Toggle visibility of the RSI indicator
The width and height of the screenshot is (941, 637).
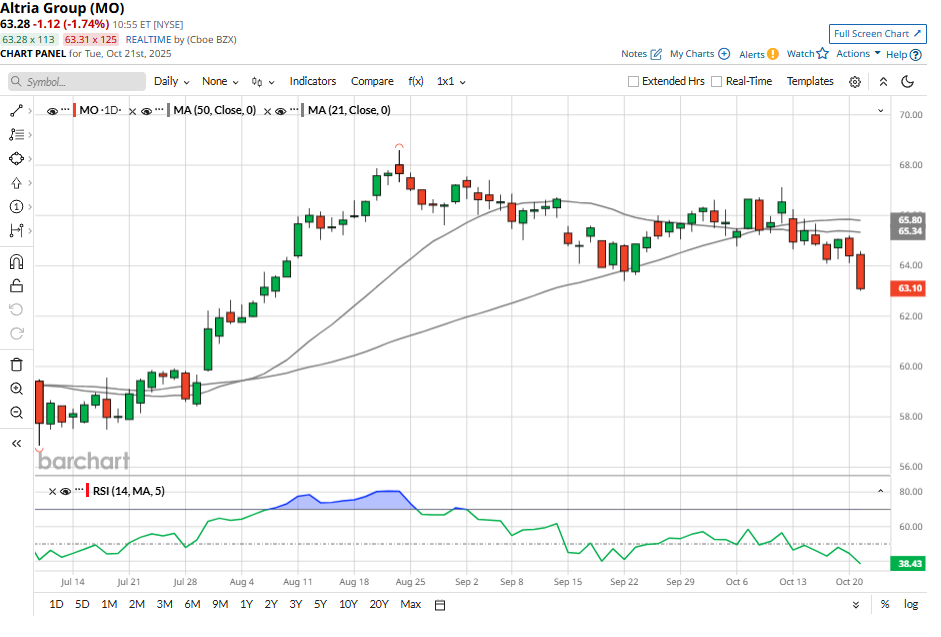(x=65, y=491)
